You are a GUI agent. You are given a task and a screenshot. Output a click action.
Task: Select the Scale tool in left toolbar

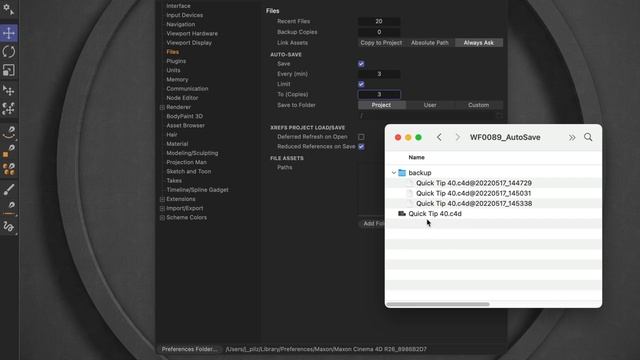coord(9,70)
